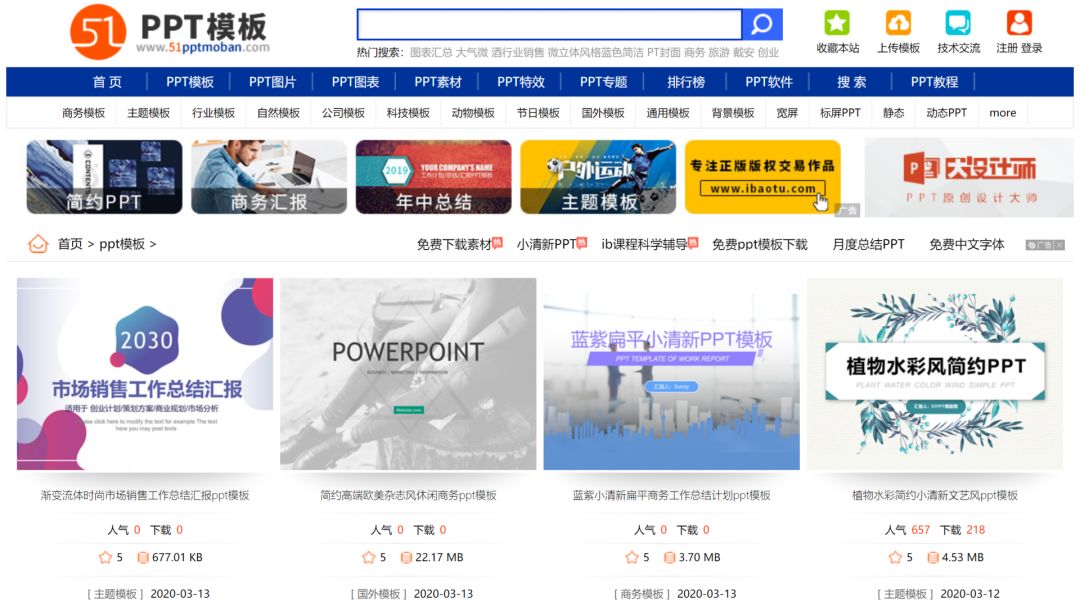Click the green star 收藏本站 icon
The image size is (1080, 611).
[837, 23]
